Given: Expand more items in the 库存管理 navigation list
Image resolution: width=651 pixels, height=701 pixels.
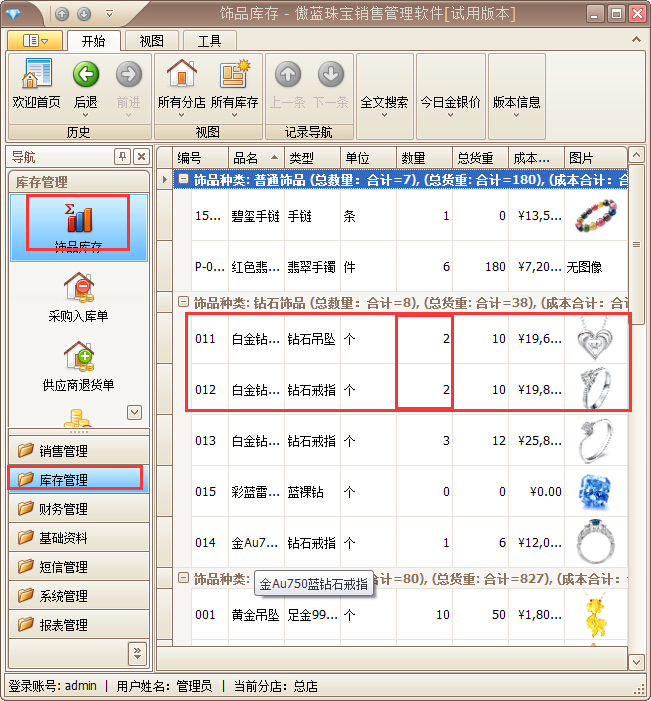Looking at the screenshot, I should [135, 412].
